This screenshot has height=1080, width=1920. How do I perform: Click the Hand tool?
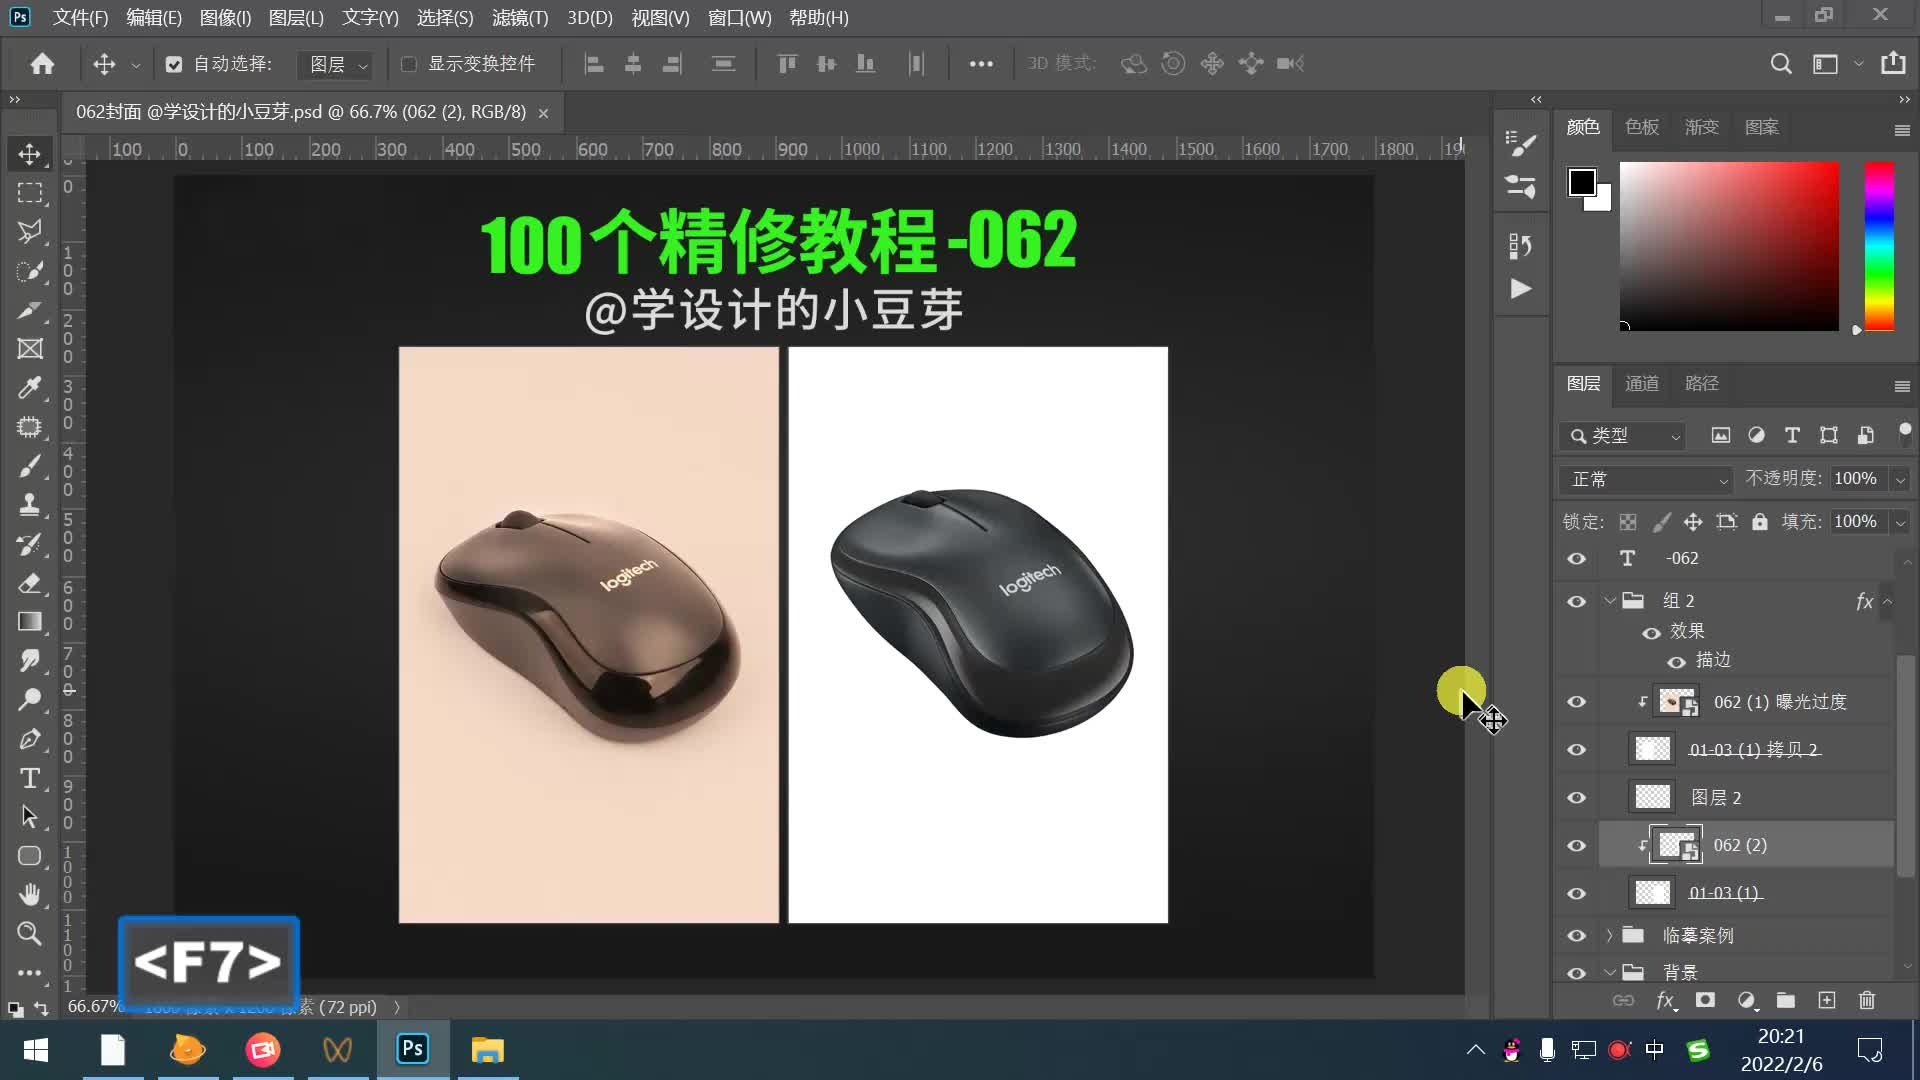point(29,894)
